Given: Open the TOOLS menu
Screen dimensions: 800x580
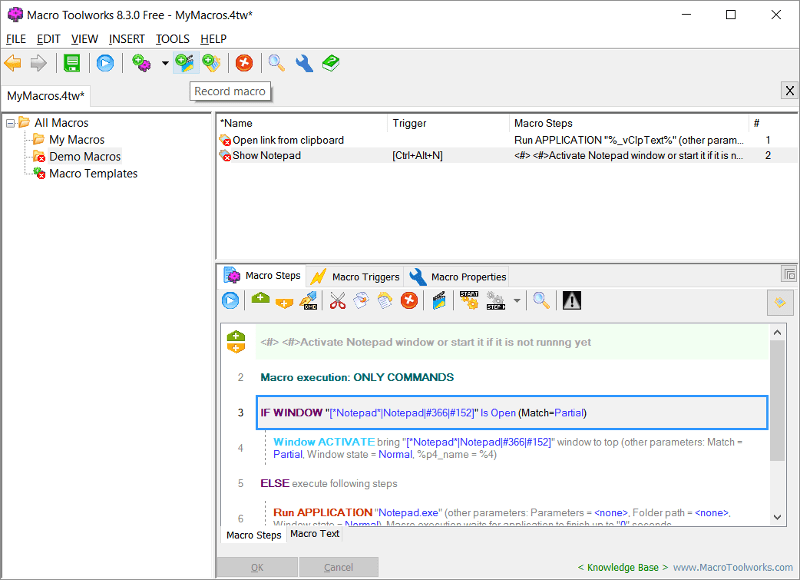Looking at the screenshot, I should coord(172,39).
